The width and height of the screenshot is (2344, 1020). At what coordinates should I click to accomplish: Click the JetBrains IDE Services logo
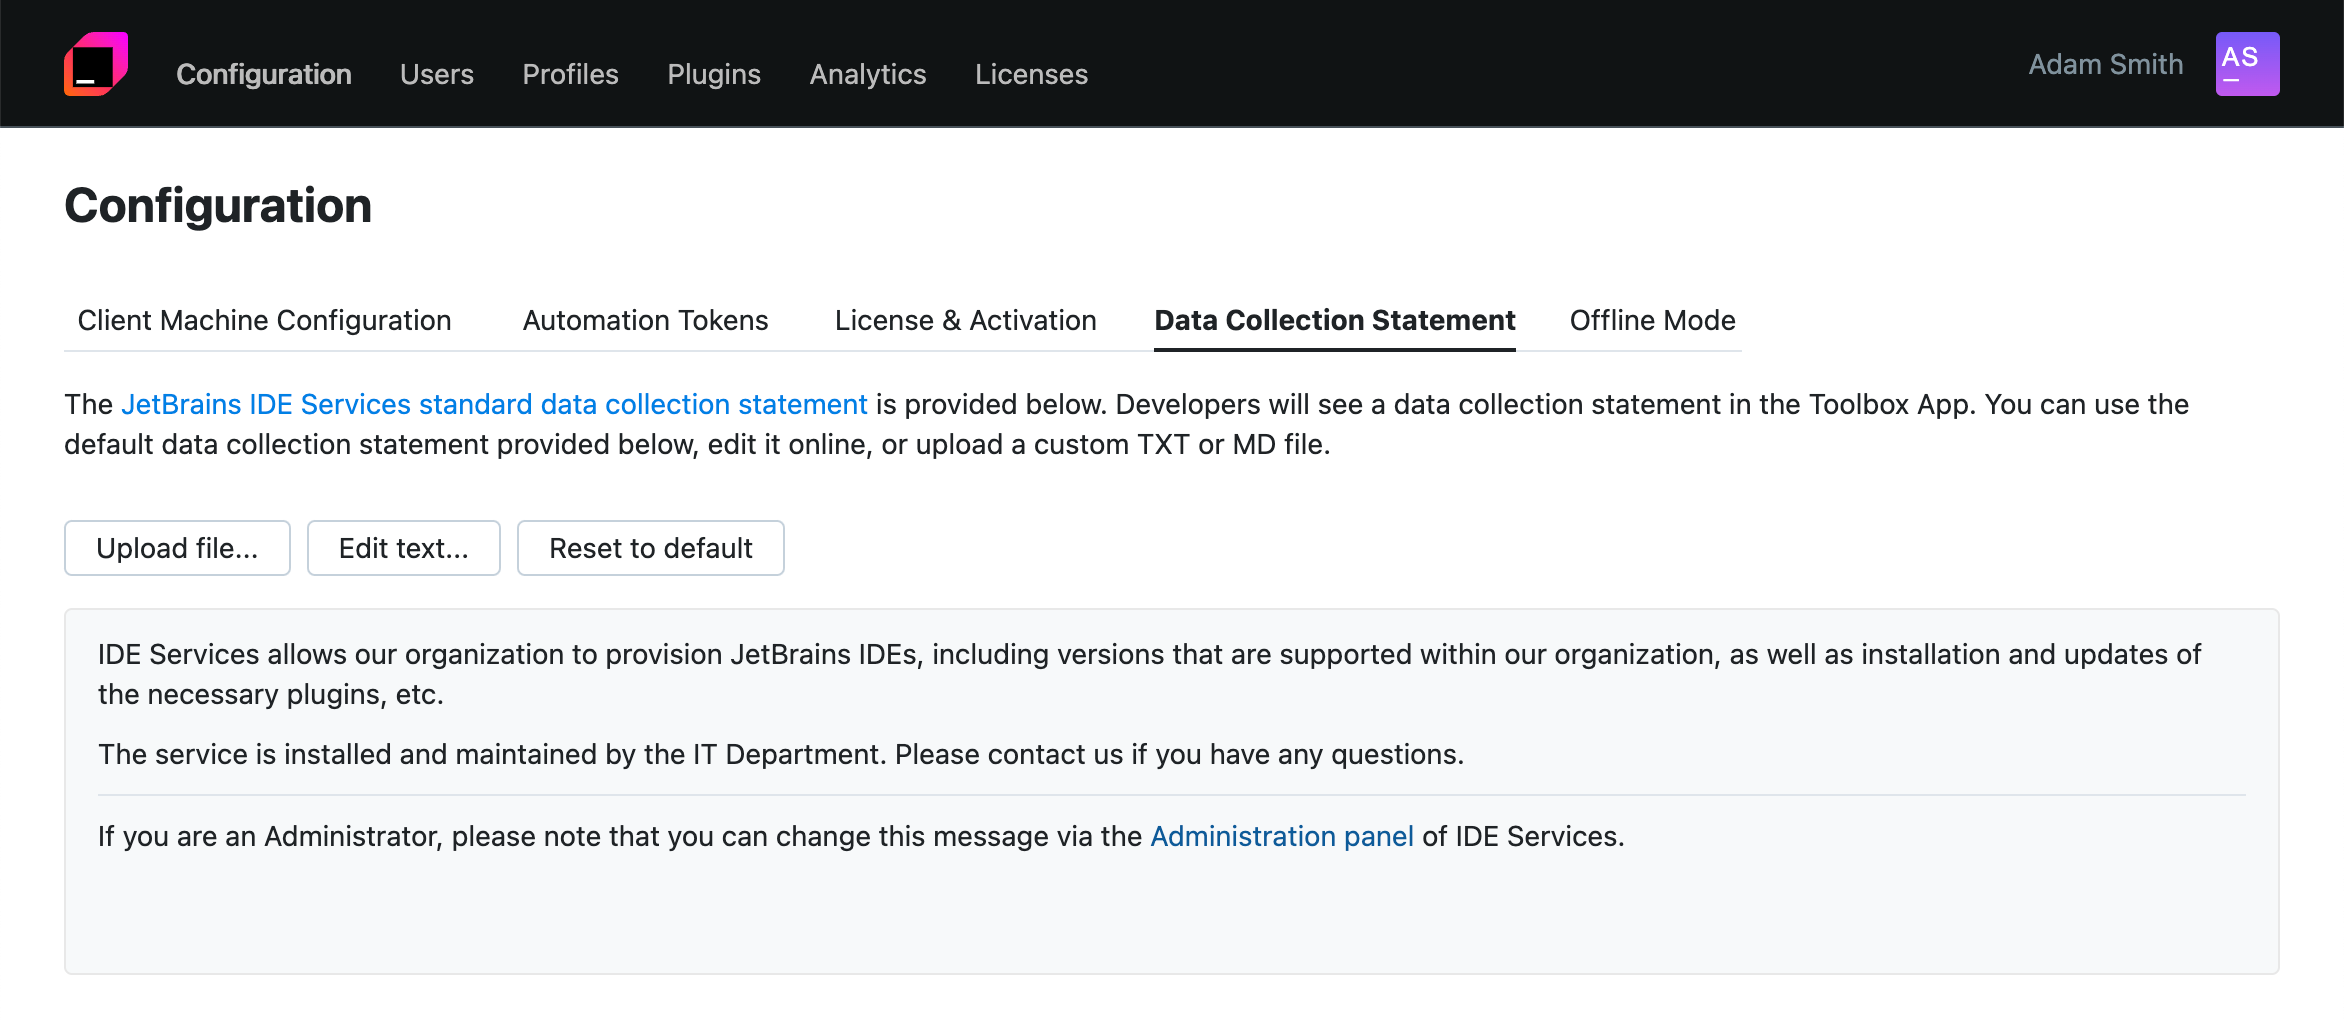(x=96, y=63)
